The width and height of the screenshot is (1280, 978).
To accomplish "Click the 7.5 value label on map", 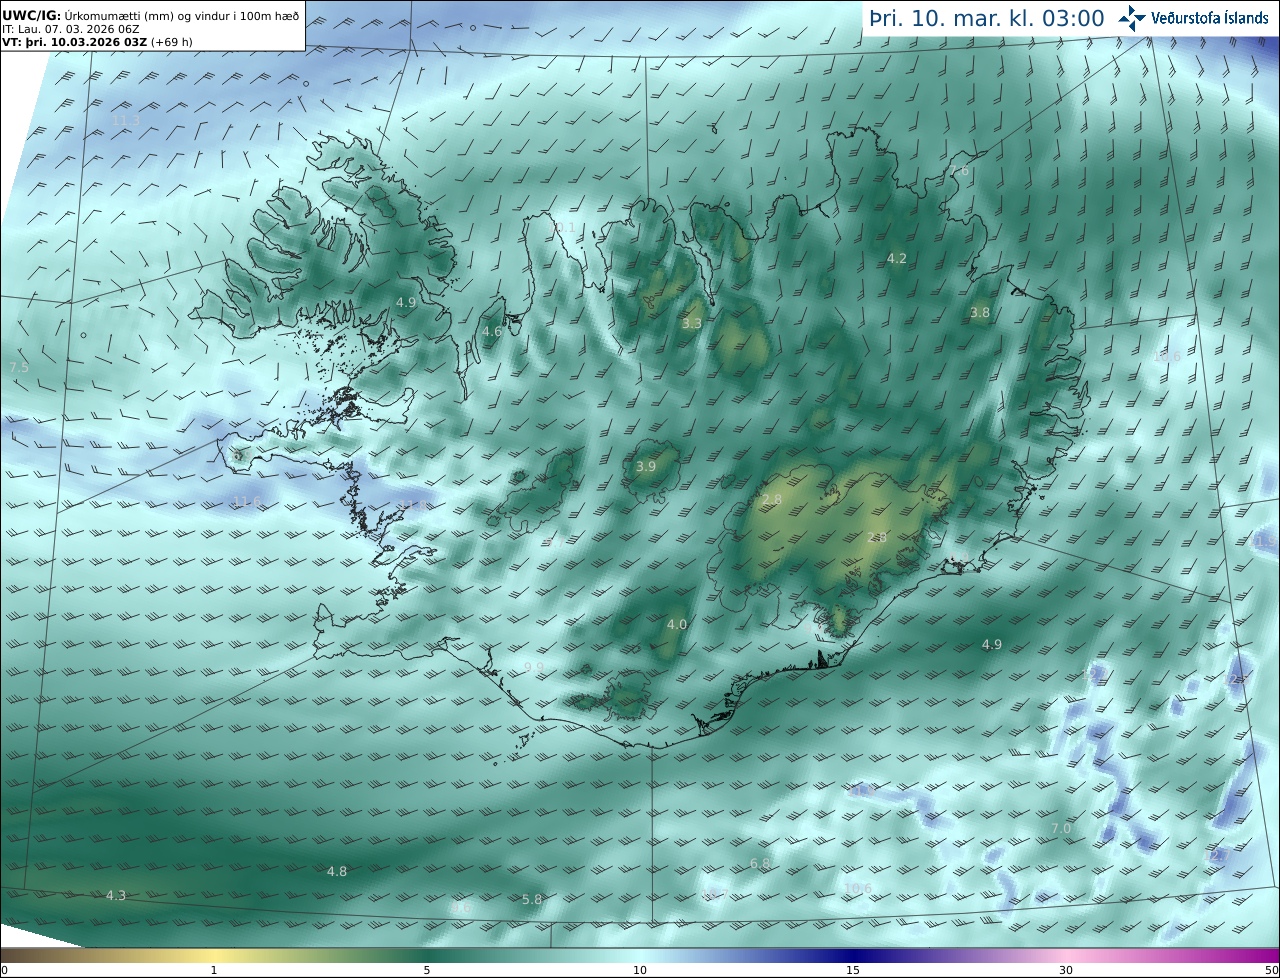I will pos(19,368).
